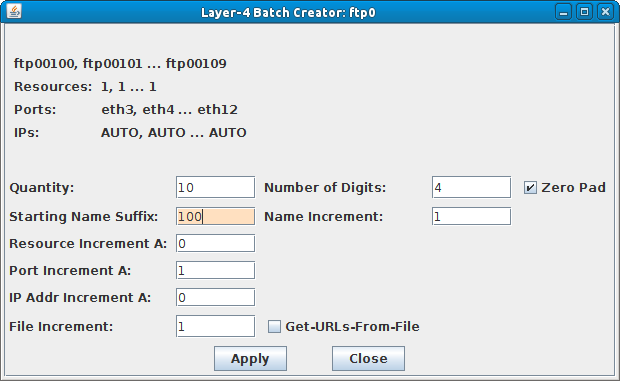Viewport: 620px width, 381px height.
Task: Enable the Get-URLs-From-File checkbox
Action: point(274,327)
